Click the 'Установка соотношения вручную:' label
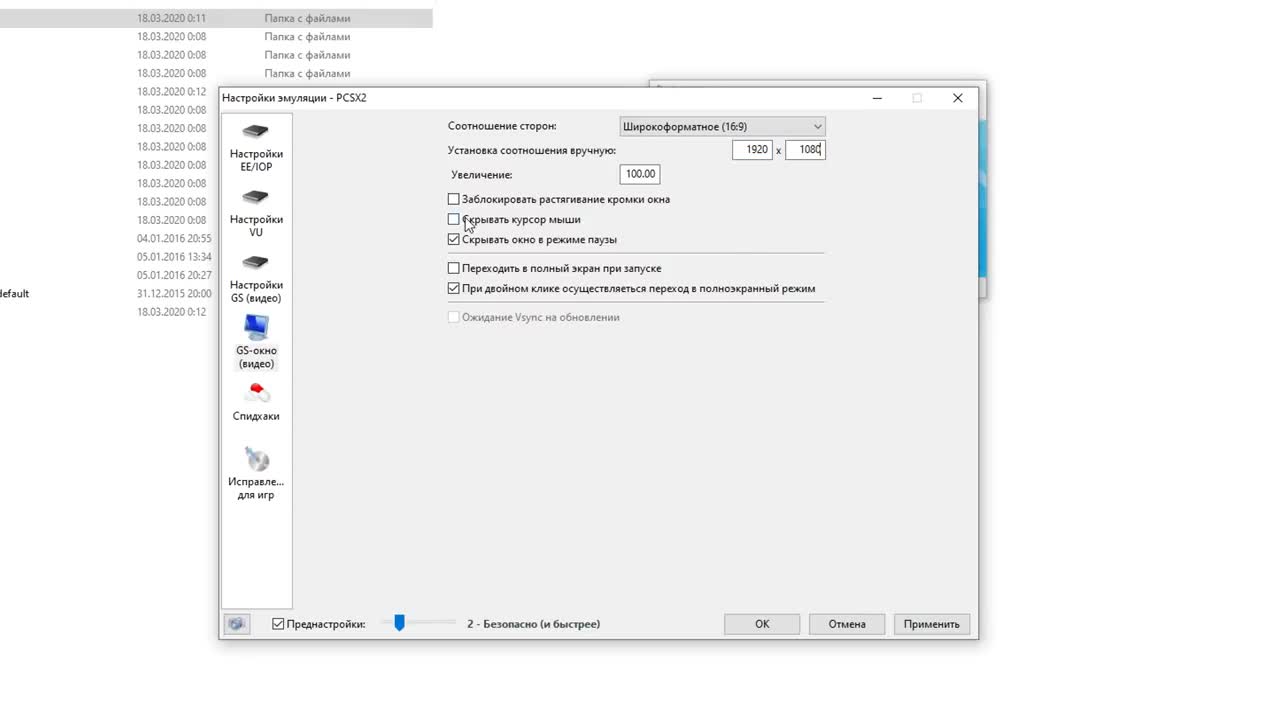The width and height of the screenshot is (1280, 720). pyautogui.click(x=532, y=150)
